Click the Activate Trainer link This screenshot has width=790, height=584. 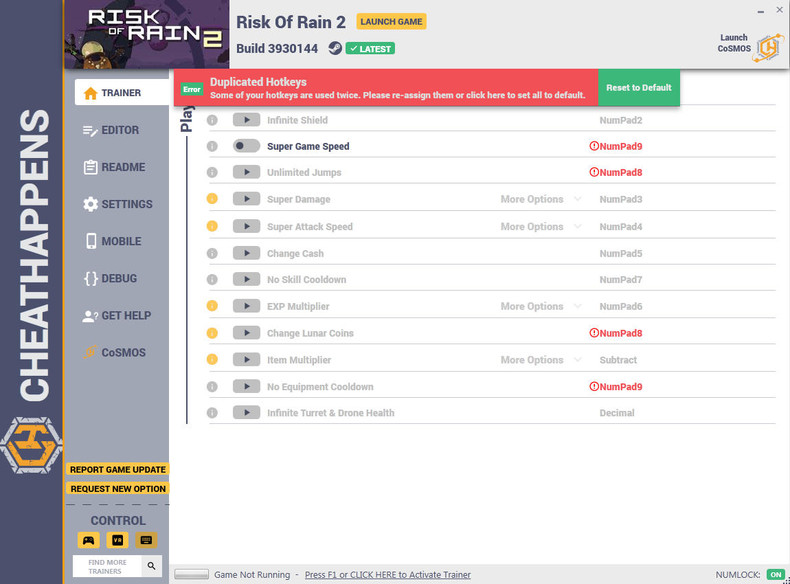pos(387,574)
